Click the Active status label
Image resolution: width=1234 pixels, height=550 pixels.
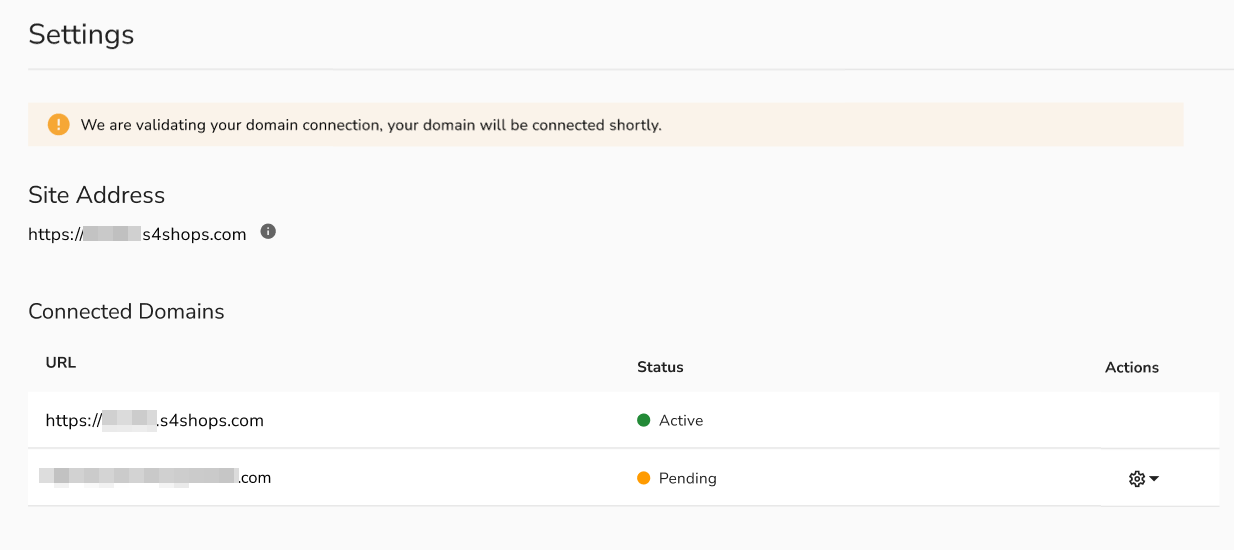click(681, 421)
